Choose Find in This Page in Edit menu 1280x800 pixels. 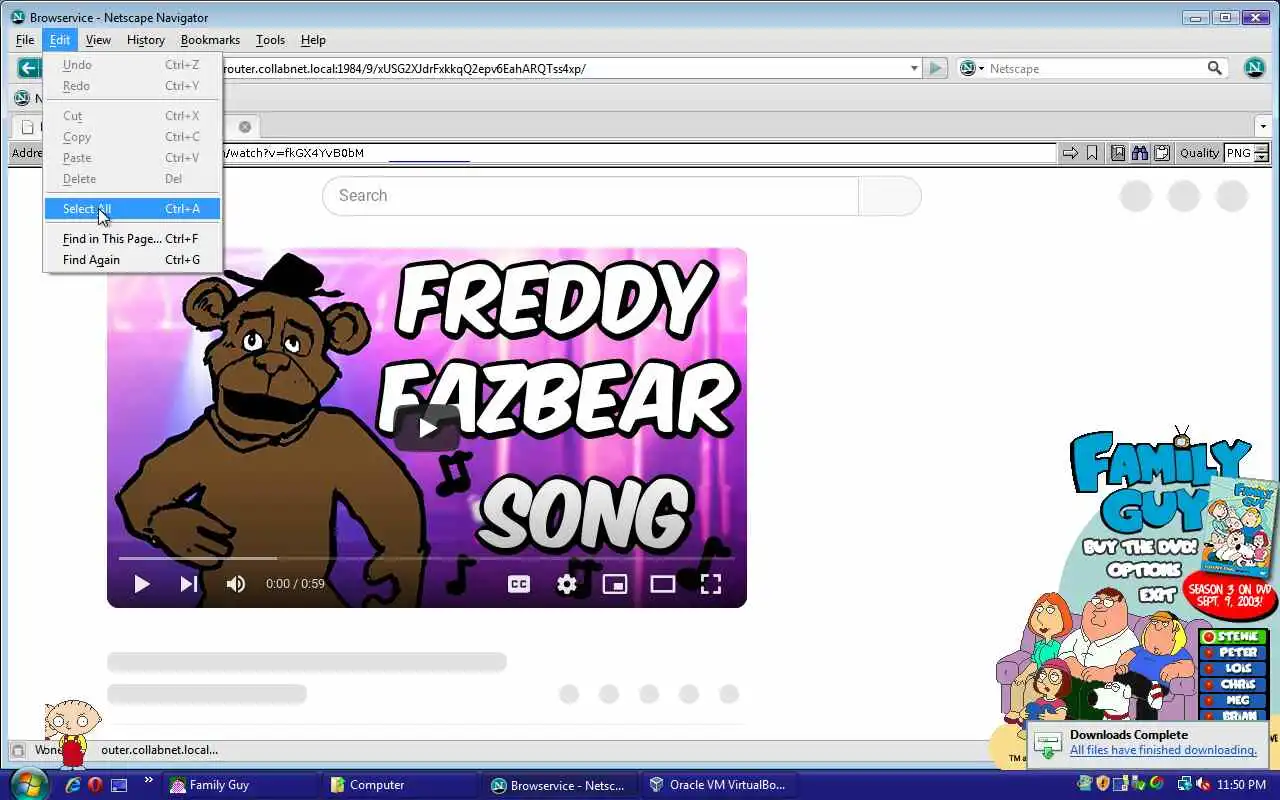132,239
